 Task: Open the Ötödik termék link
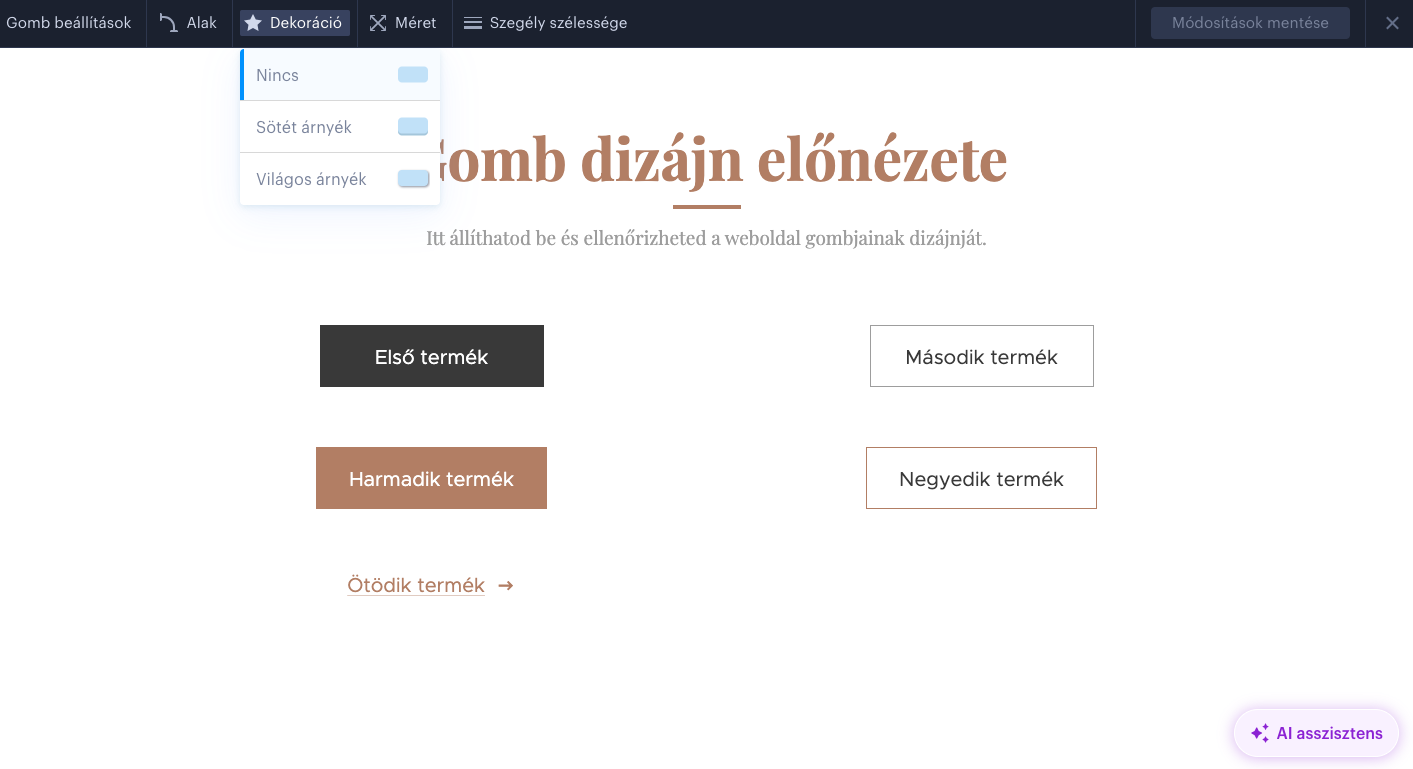pyautogui.click(x=416, y=585)
